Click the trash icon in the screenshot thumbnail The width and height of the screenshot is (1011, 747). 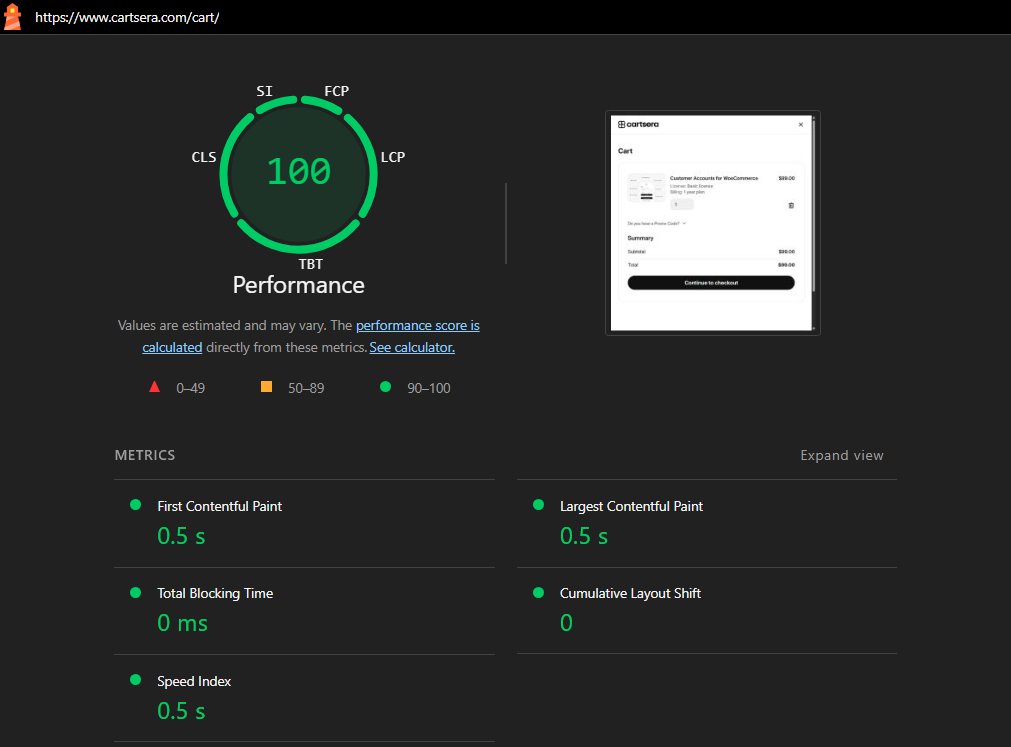[x=791, y=206]
